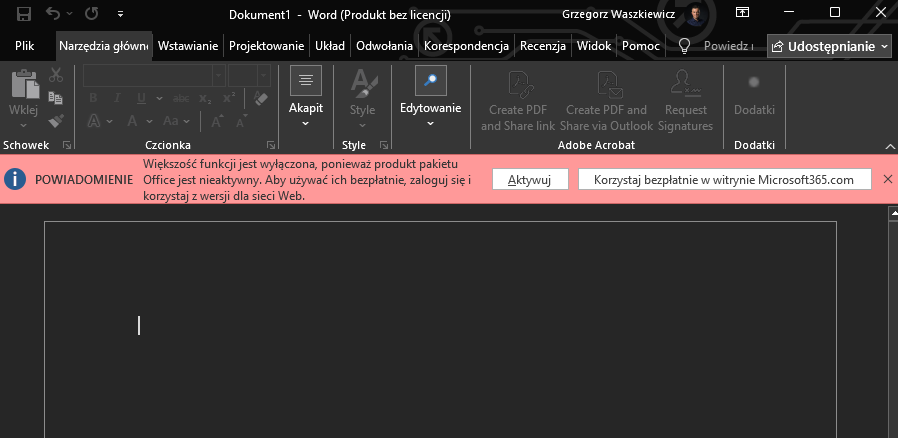Screen dimensions: 898x438
Task: Open Customize Quick Access Toolbar arrow
Action: 120,14
